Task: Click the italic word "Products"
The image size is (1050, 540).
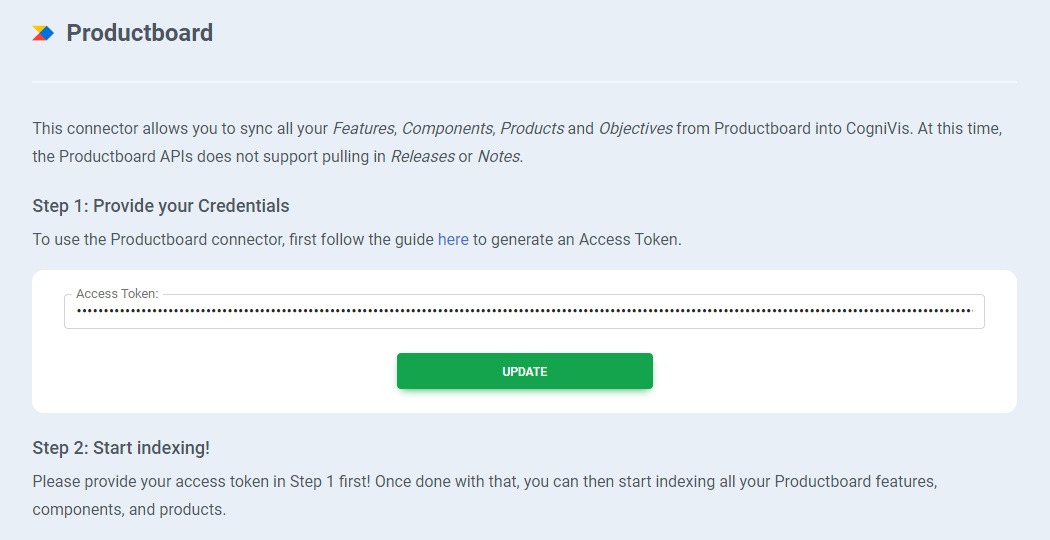Action: (532, 129)
